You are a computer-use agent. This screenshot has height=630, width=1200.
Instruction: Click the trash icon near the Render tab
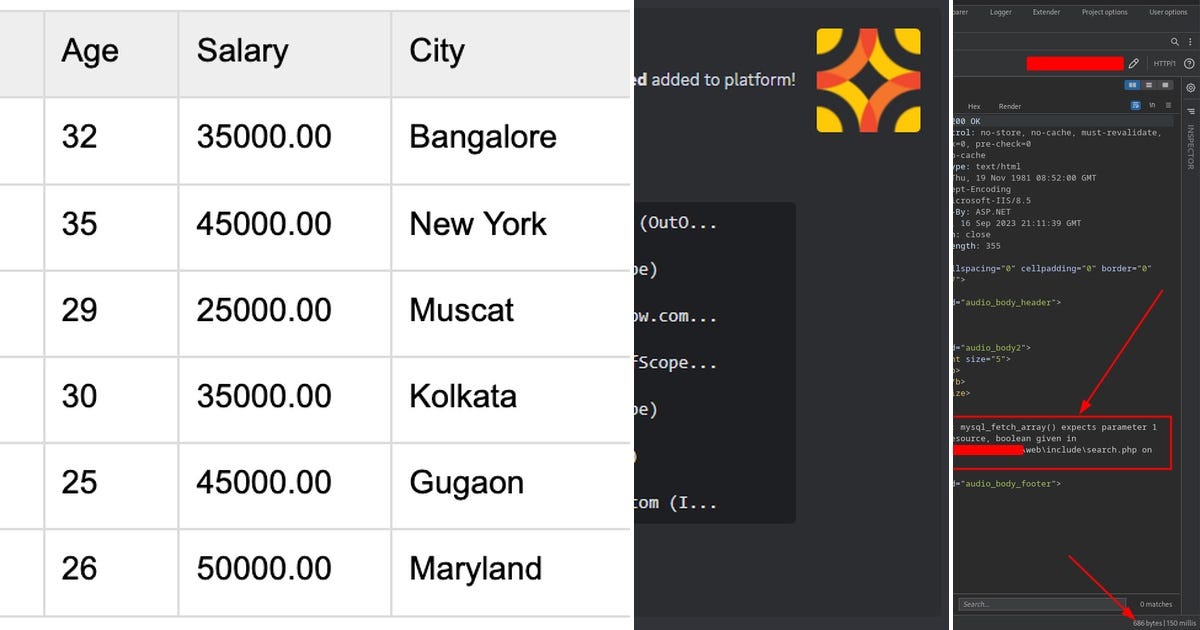tap(1168, 105)
